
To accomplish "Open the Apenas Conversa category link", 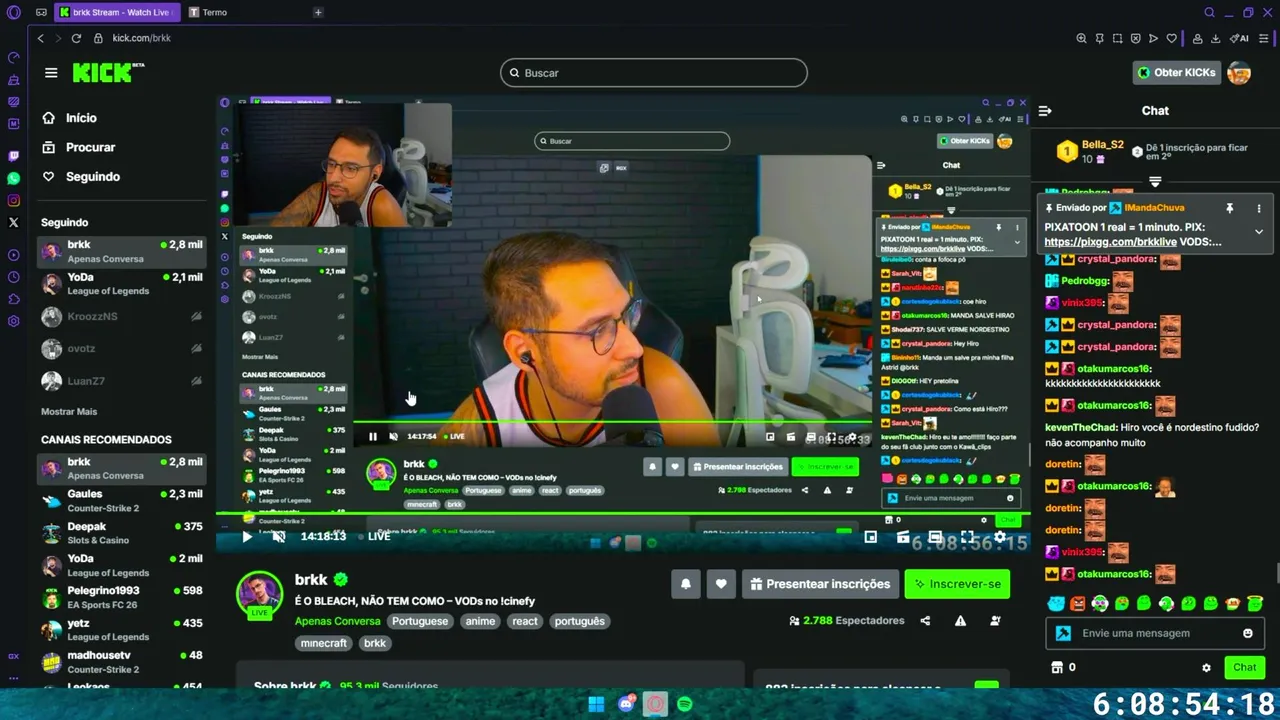I will (338, 621).
